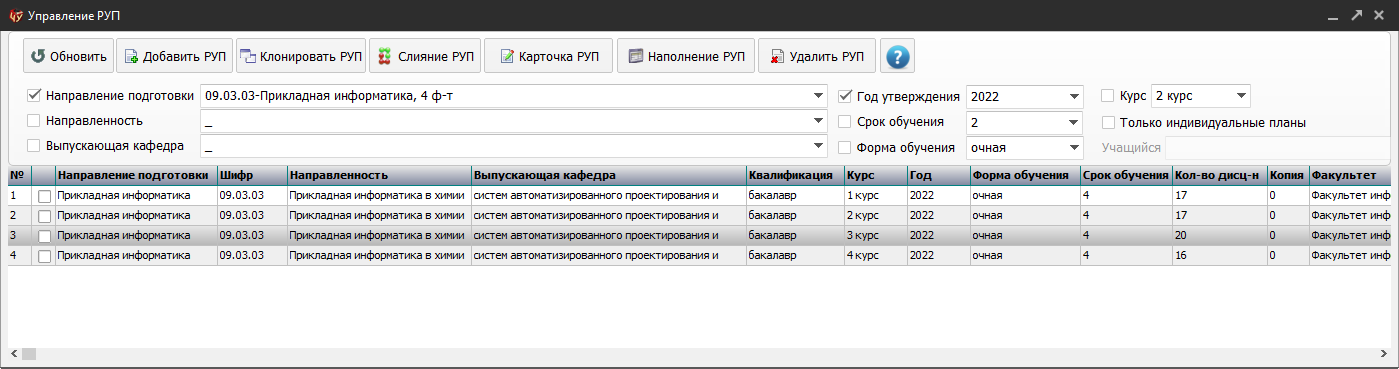Check the row 4 selection checkbox
Viewport: 1399px width, 369px height.
pos(44,257)
